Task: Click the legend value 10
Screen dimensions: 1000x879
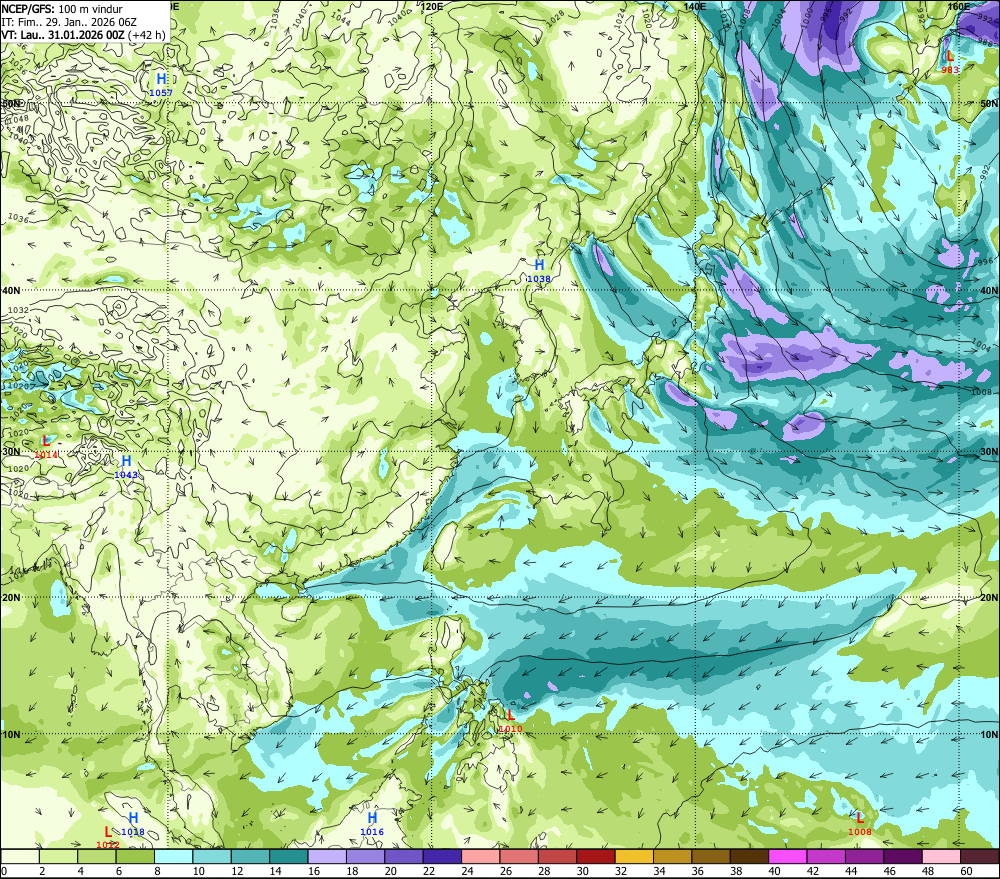Action: coord(198,871)
